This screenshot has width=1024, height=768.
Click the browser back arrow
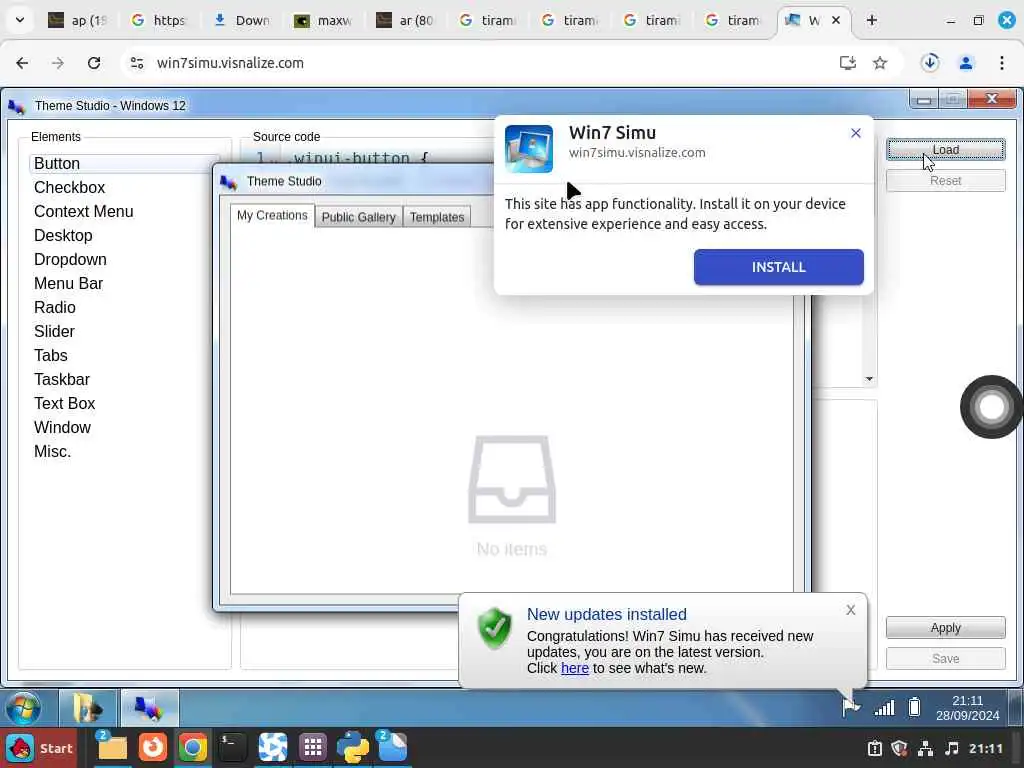point(22,63)
